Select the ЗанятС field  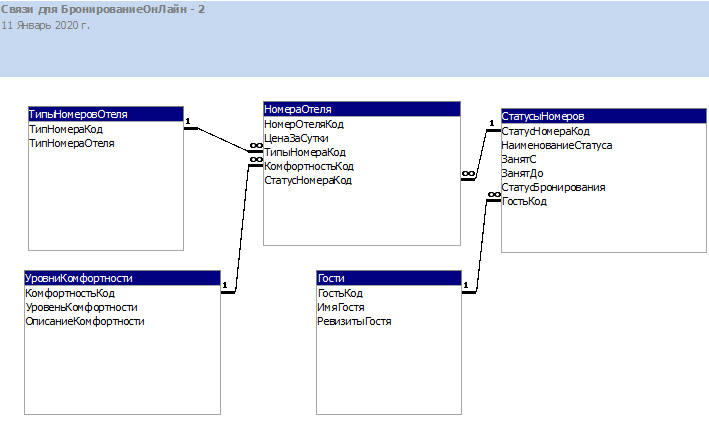pyautogui.click(x=519, y=159)
